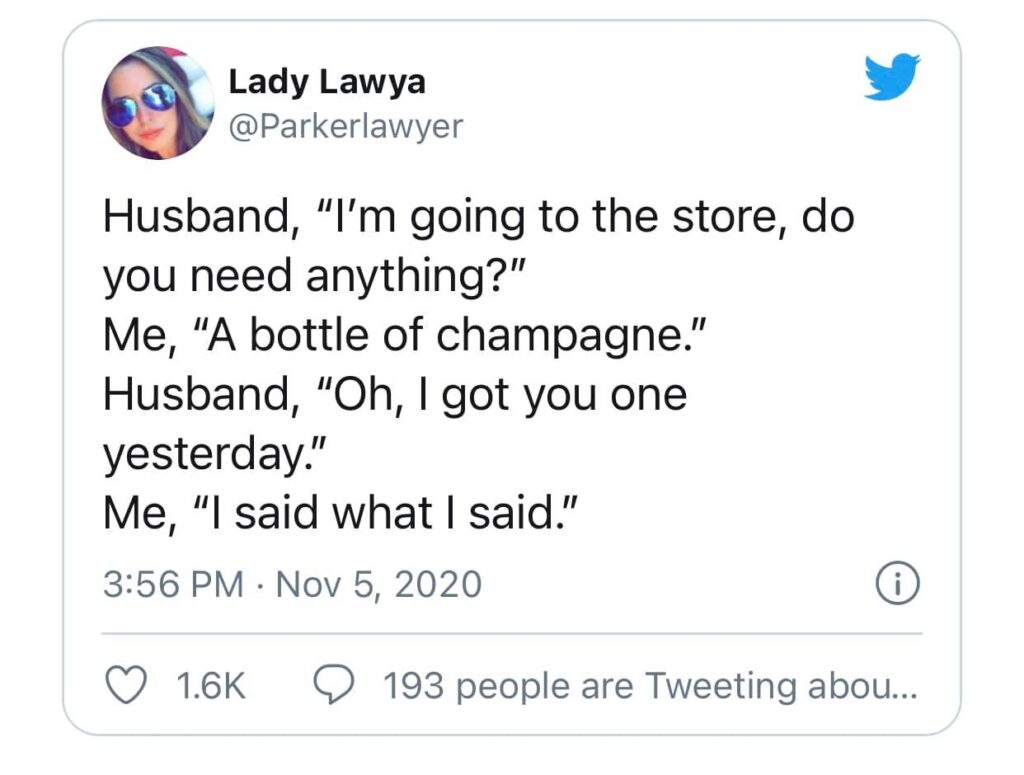Image resolution: width=1024 pixels, height=775 pixels.
Task: Click the Twitter bird logo
Action: click(892, 77)
